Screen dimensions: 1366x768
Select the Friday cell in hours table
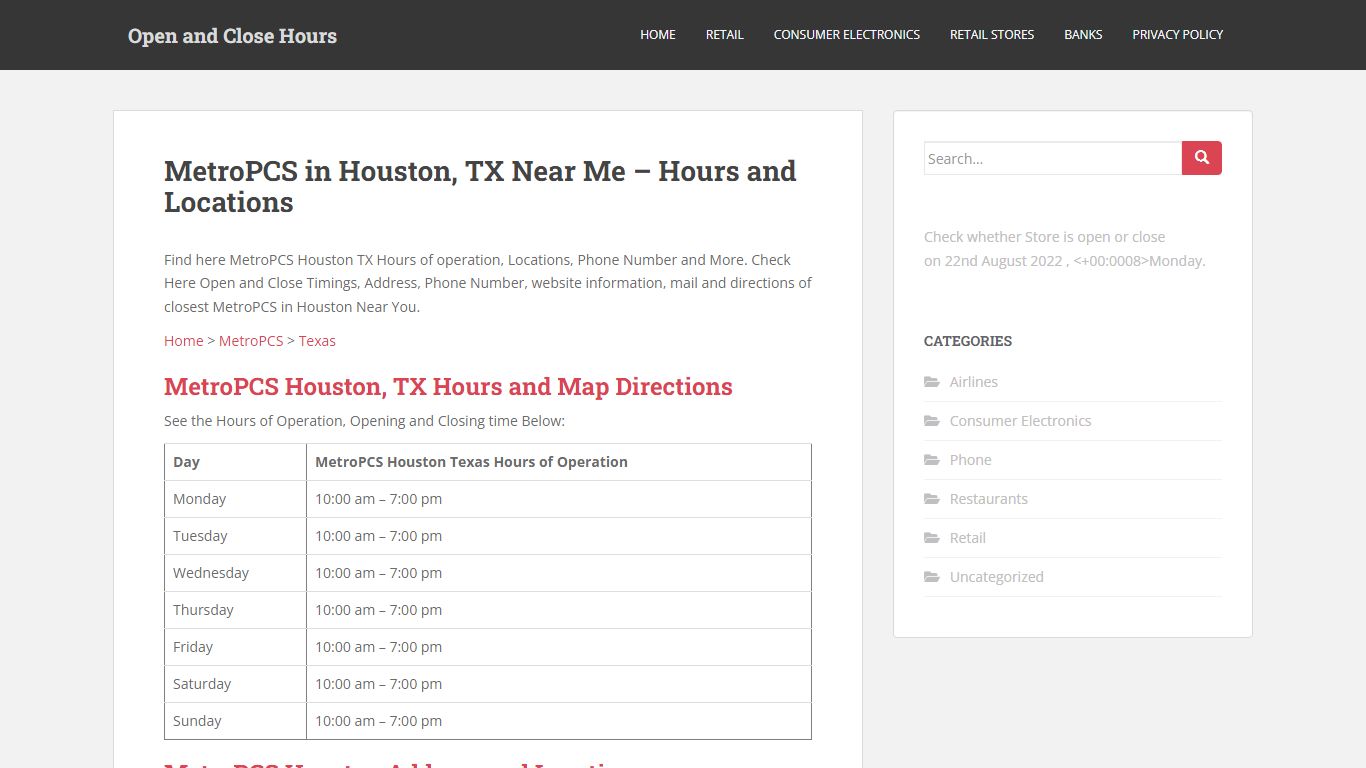coord(236,647)
